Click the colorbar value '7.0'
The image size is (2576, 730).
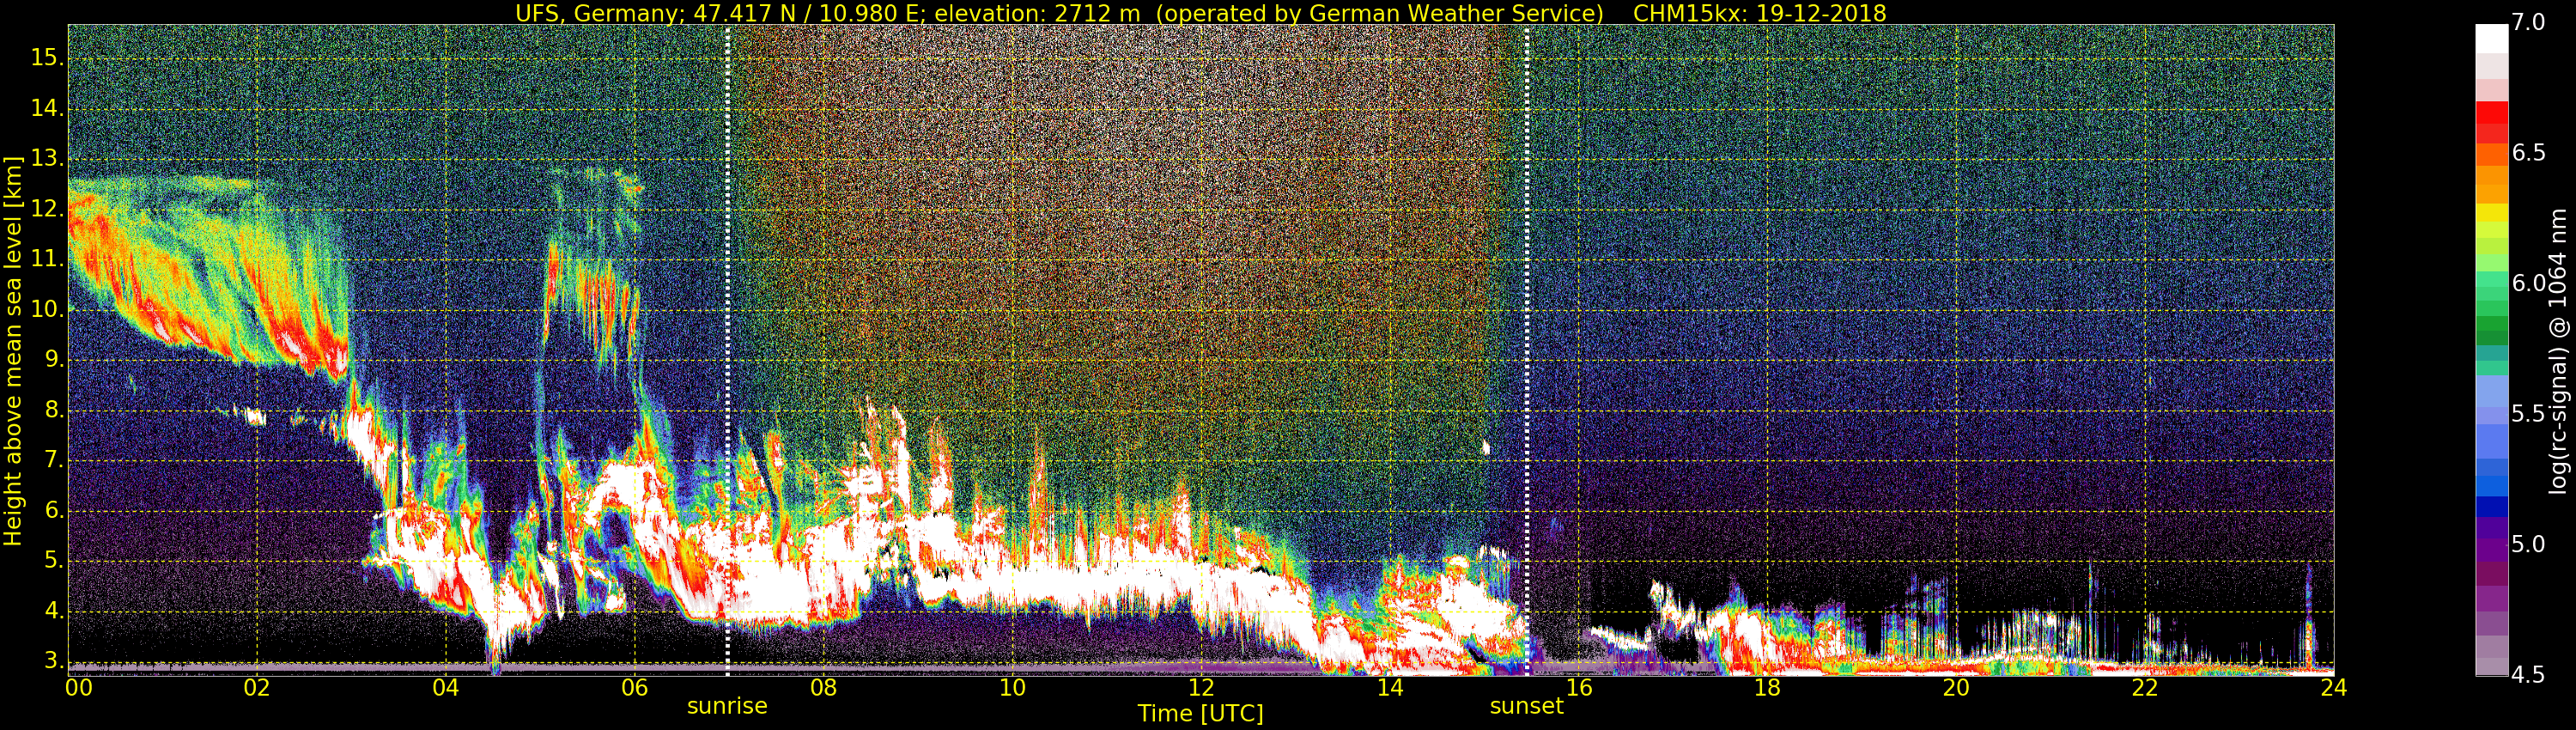2528,23
